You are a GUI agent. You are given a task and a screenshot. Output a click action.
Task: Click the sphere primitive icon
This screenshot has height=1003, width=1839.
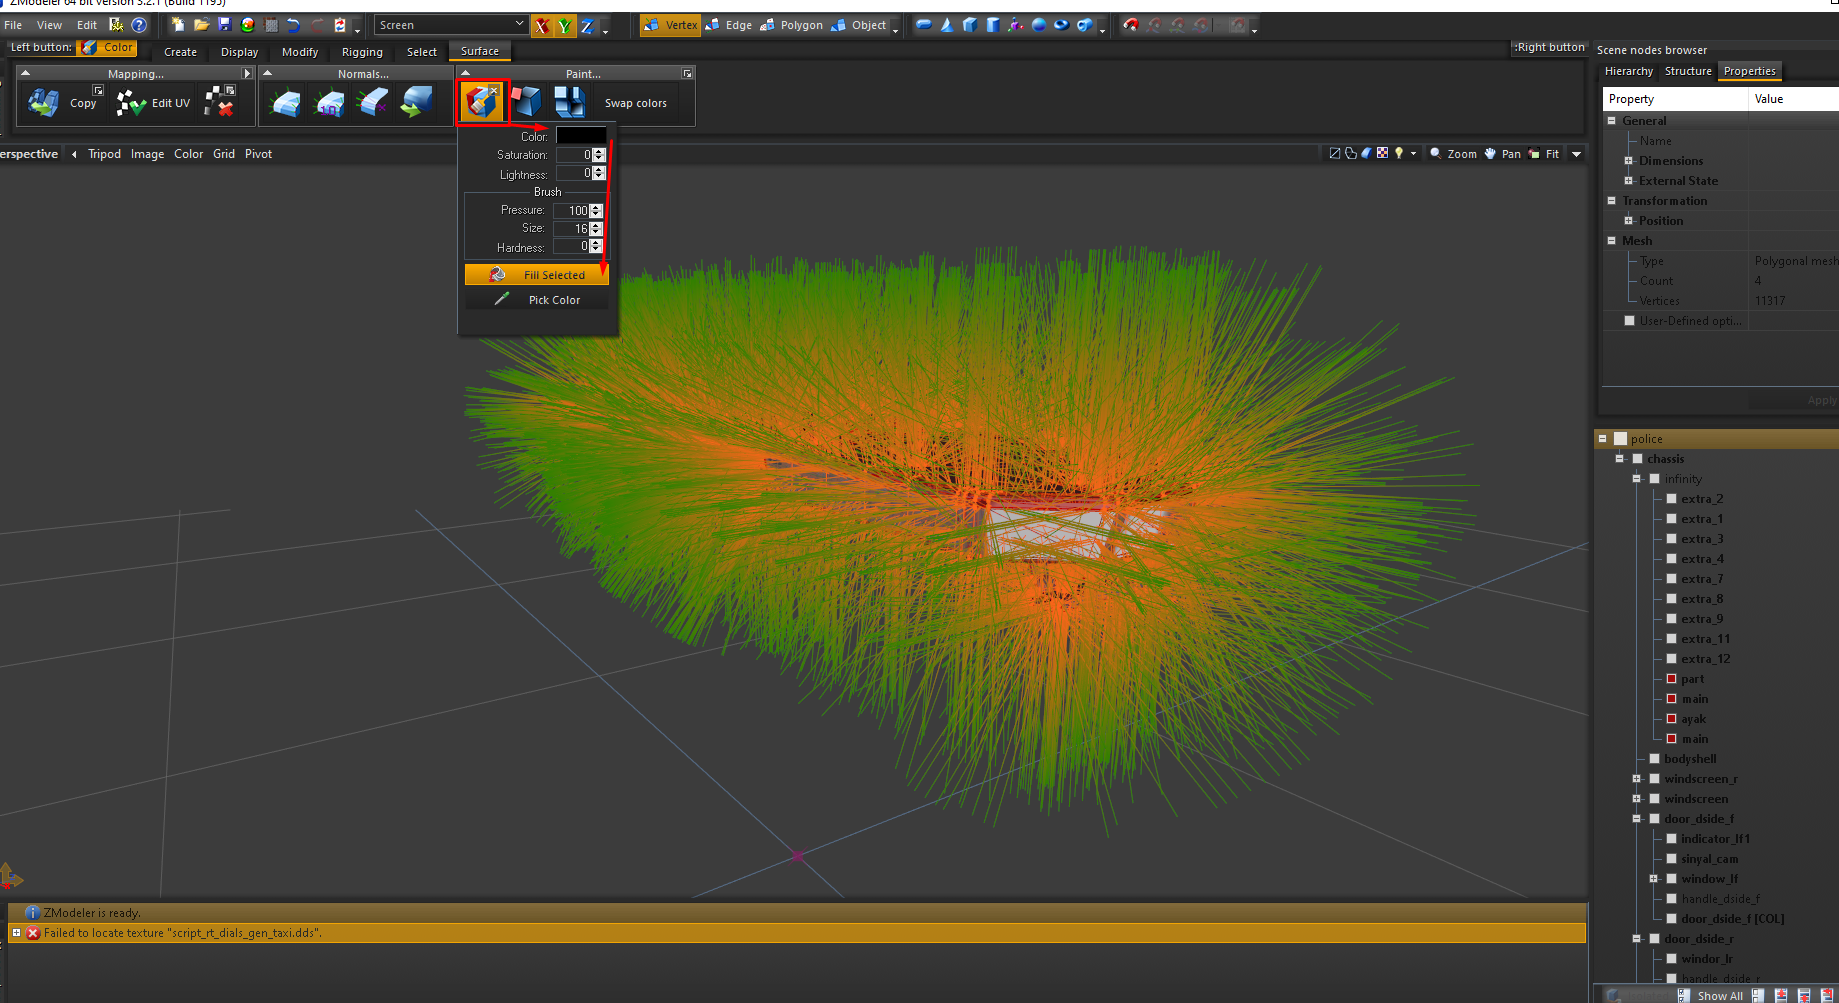coord(1038,25)
